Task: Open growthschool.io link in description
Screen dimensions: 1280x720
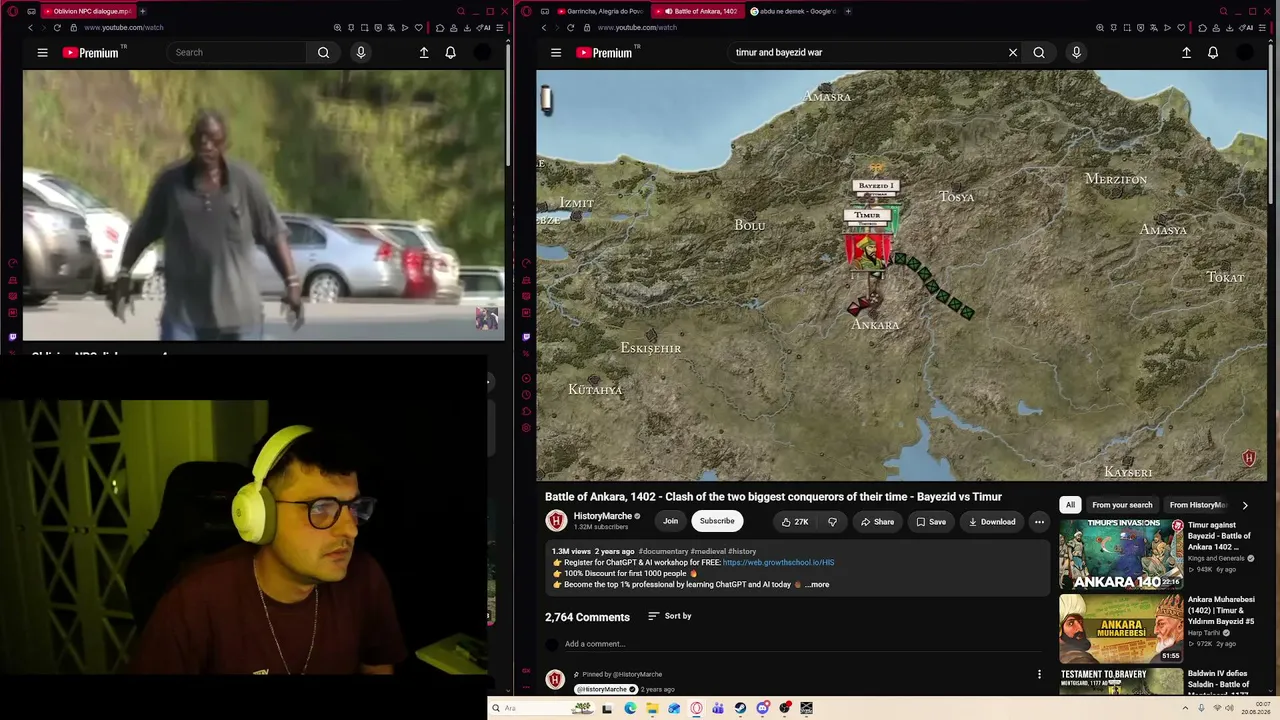Action: coord(778,563)
